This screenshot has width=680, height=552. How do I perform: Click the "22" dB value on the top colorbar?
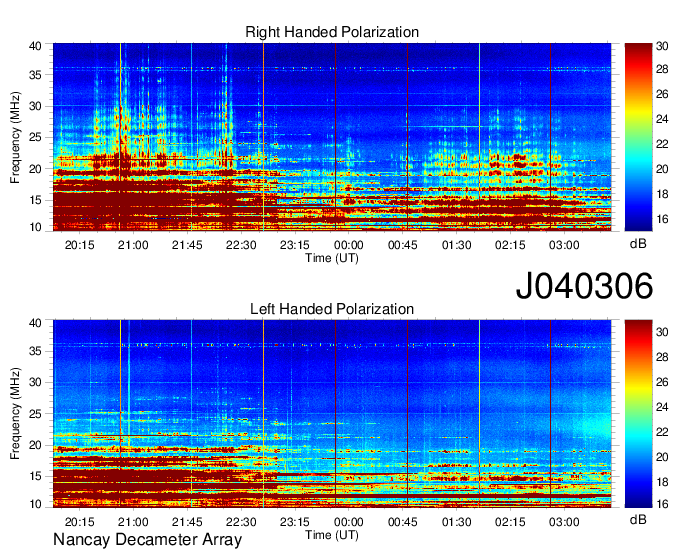pos(662,144)
